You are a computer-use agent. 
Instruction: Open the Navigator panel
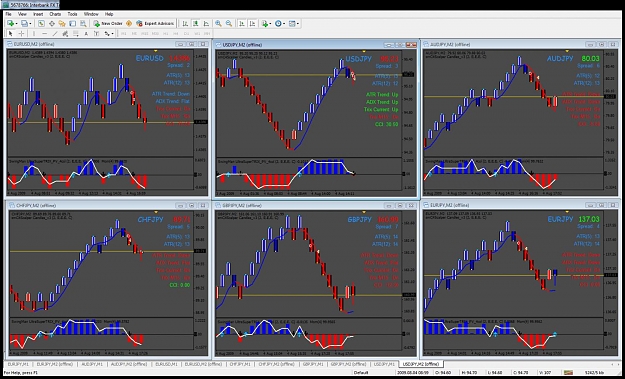62,24
